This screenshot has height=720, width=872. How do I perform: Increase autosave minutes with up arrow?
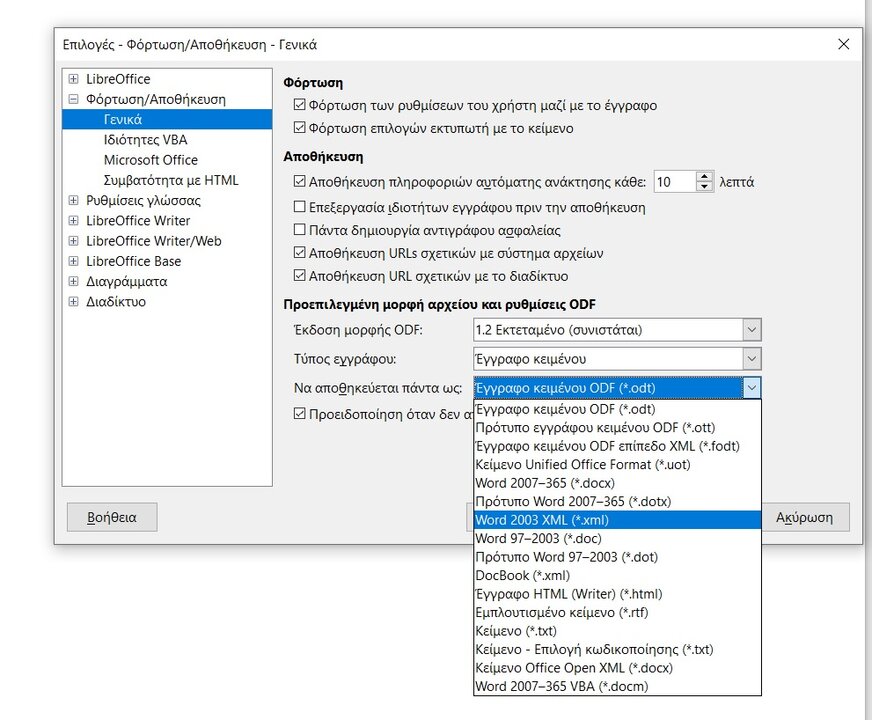click(705, 176)
